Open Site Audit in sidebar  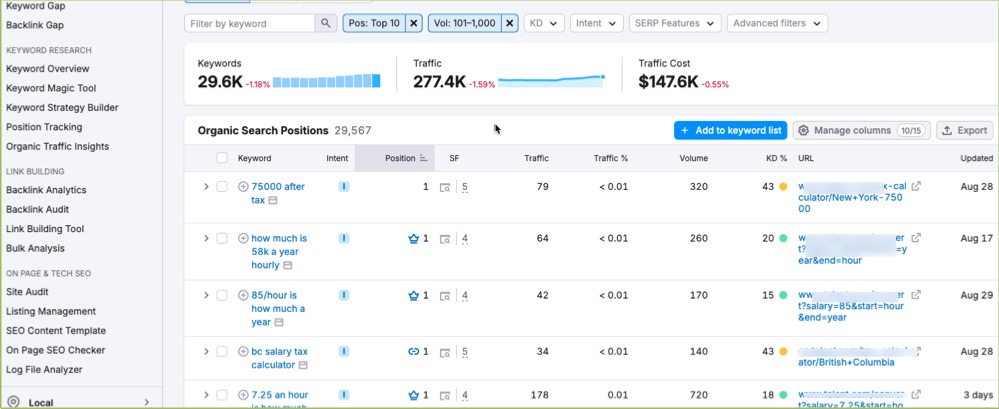27,292
